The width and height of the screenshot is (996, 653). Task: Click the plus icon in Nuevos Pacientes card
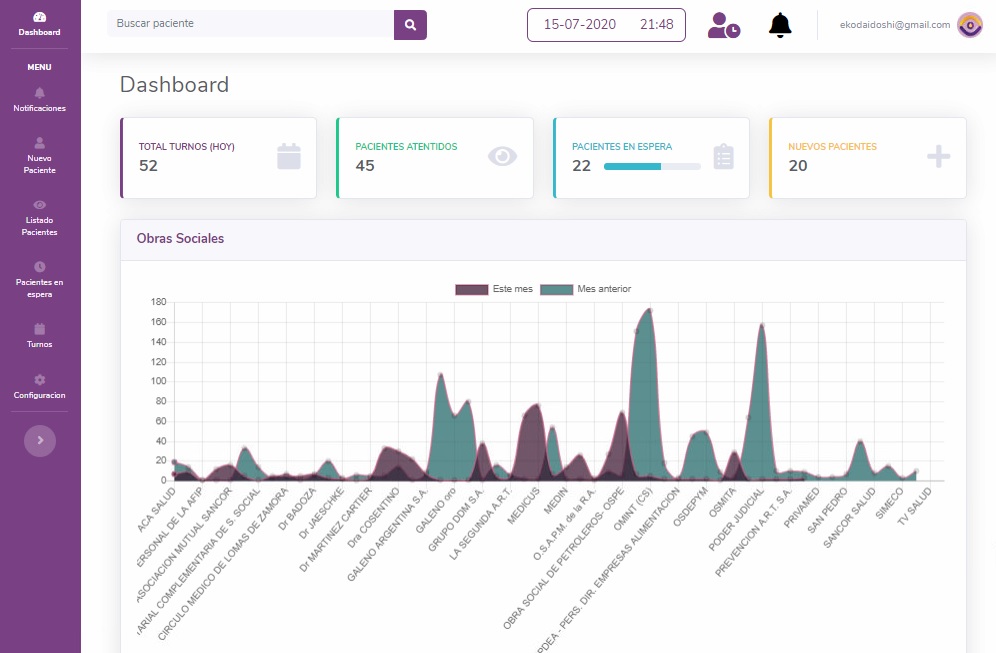pyautogui.click(x=938, y=156)
